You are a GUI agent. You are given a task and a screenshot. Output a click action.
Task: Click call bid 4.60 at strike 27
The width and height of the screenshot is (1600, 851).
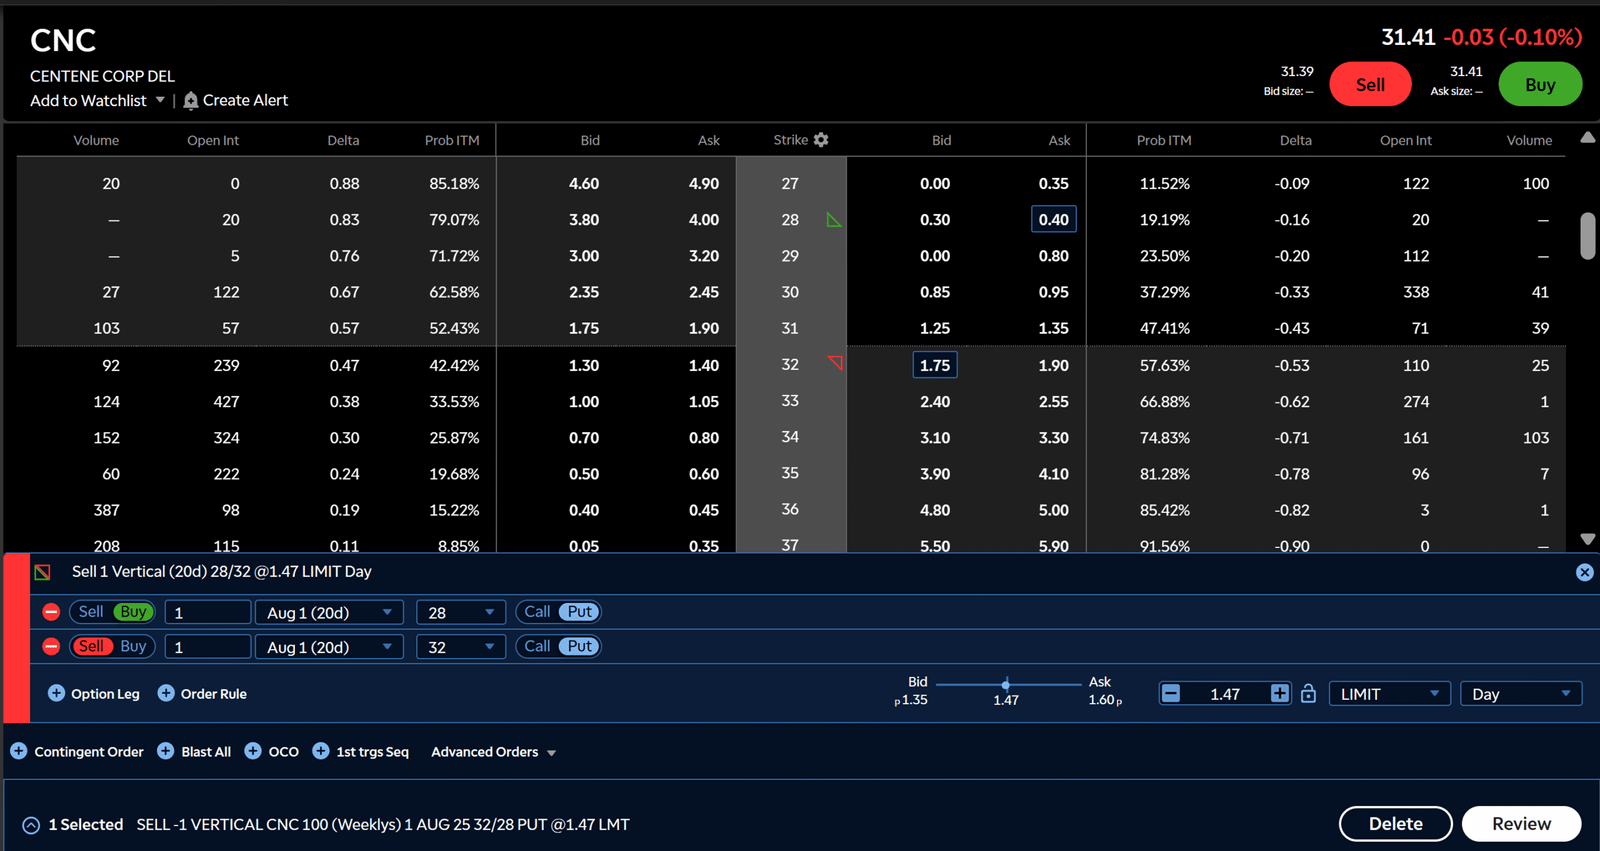point(584,184)
